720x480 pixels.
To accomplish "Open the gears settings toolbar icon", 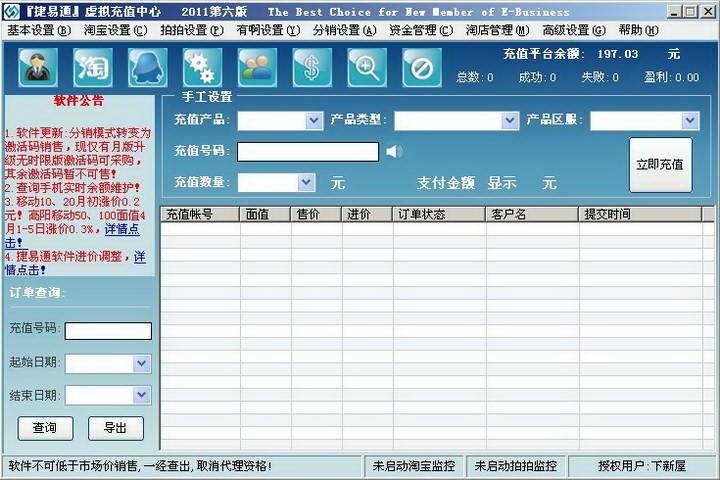I will [202, 68].
